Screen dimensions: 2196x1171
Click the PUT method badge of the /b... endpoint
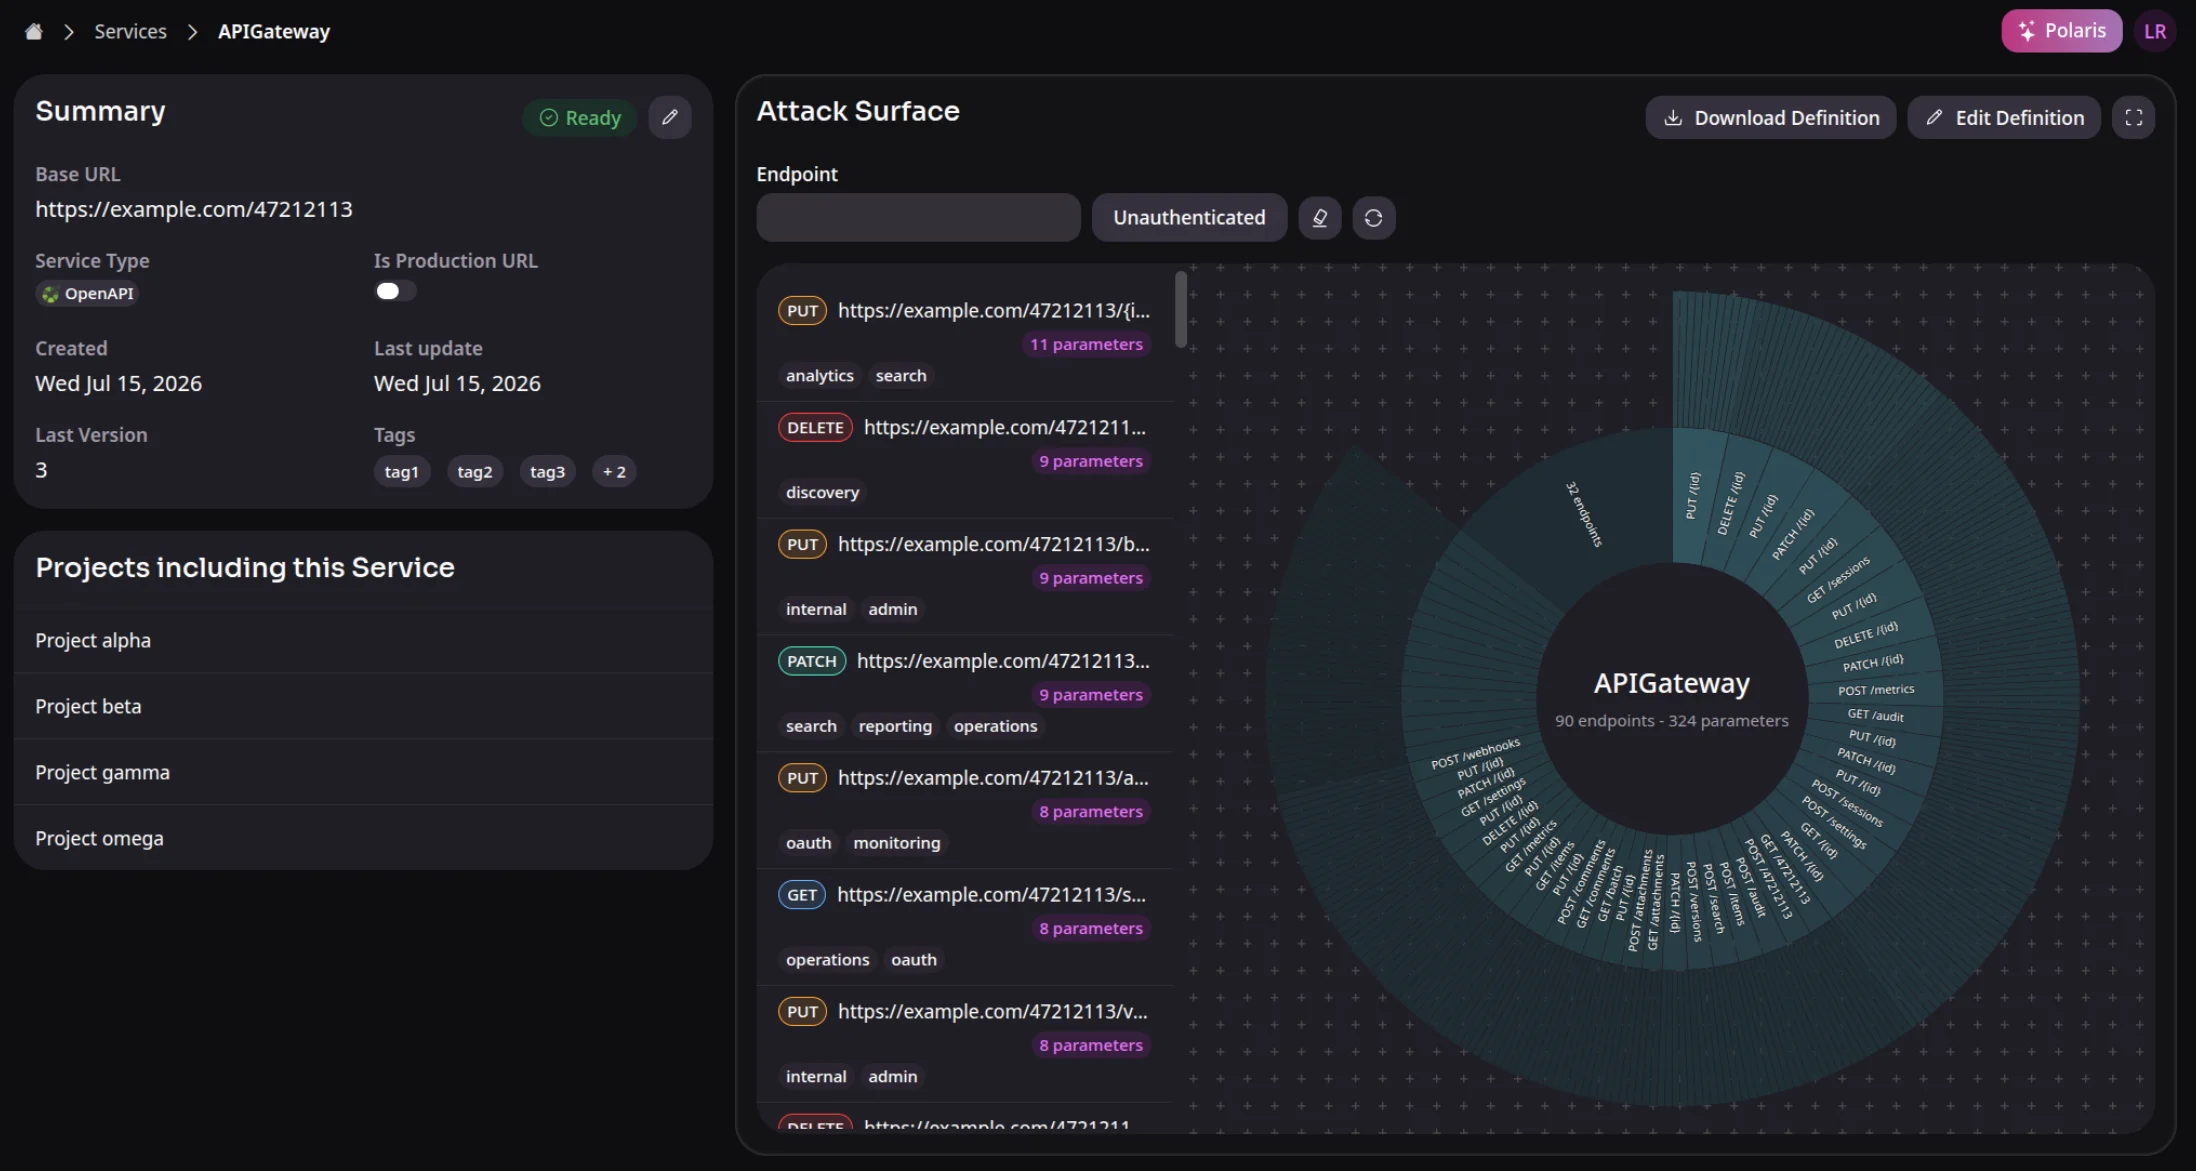pyautogui.click(x=802, y=545)
